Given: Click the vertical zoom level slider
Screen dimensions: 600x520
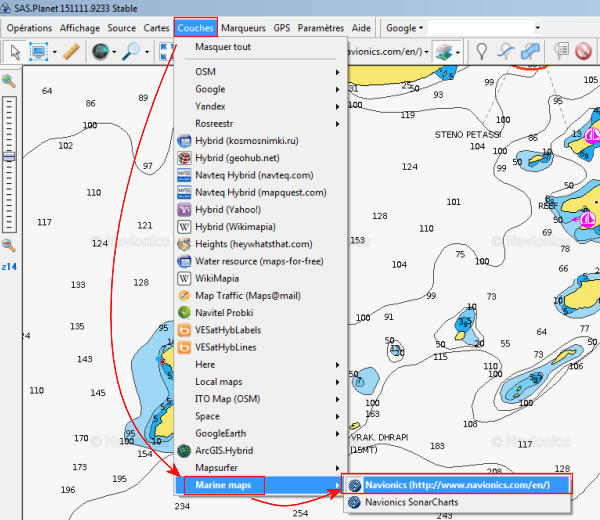Looking at the screenshot, I should pos(9,165).
